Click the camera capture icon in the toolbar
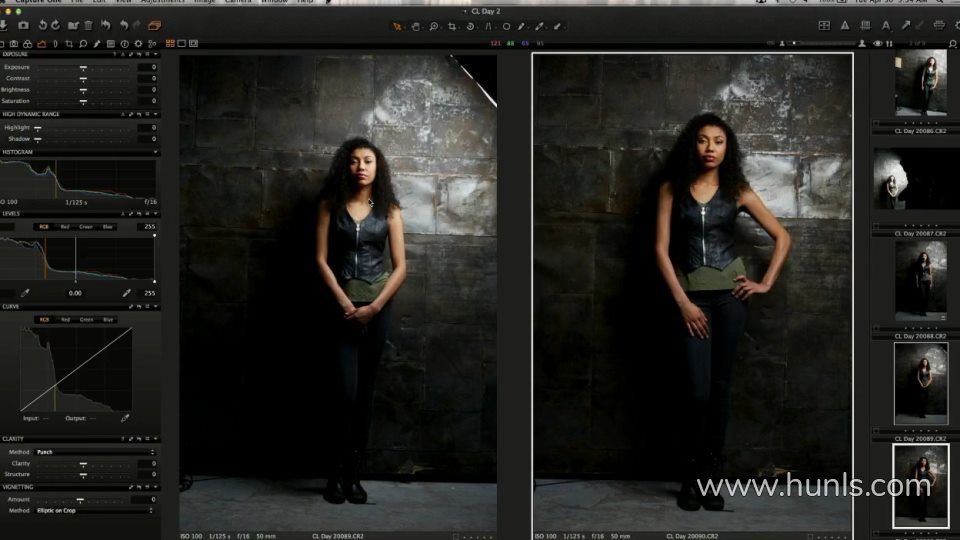The width and height of the screenshot is (960, 540). 23,25
